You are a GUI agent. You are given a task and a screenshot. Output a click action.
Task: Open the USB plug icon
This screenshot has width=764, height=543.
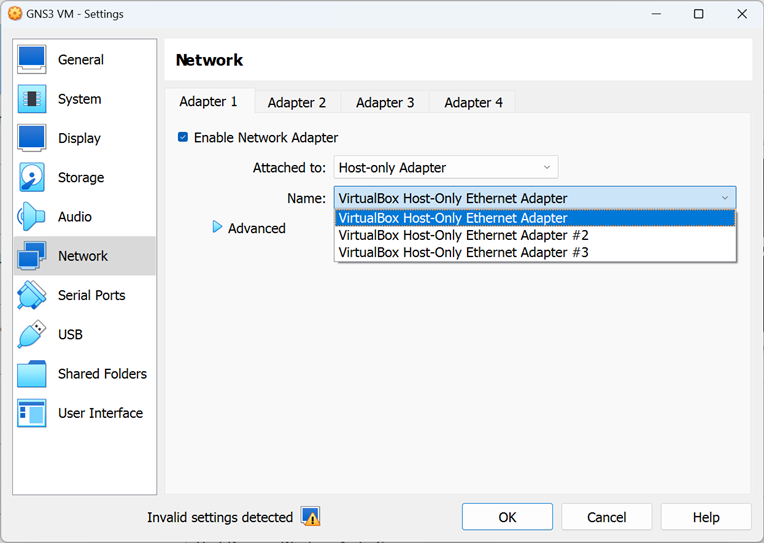(32, 334)
